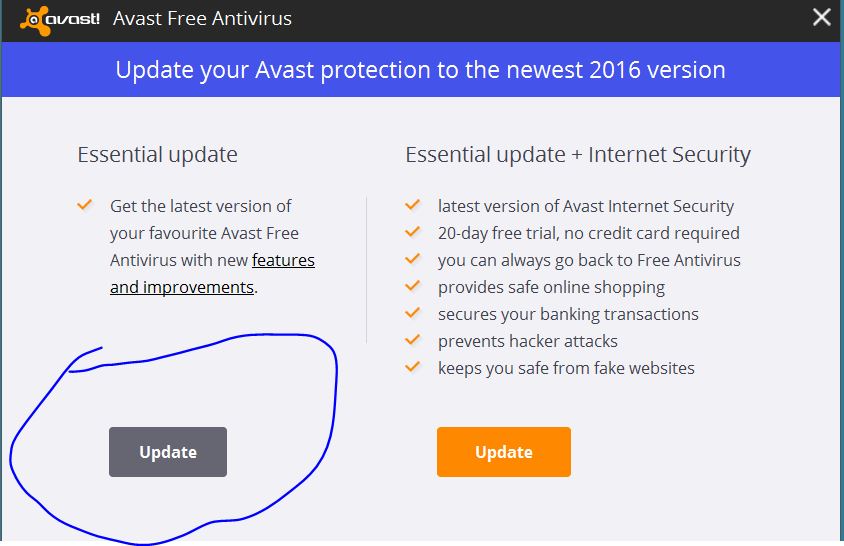
Task: Click checkmark beside 'provides safe online shopping'
Action: point(412,286)
